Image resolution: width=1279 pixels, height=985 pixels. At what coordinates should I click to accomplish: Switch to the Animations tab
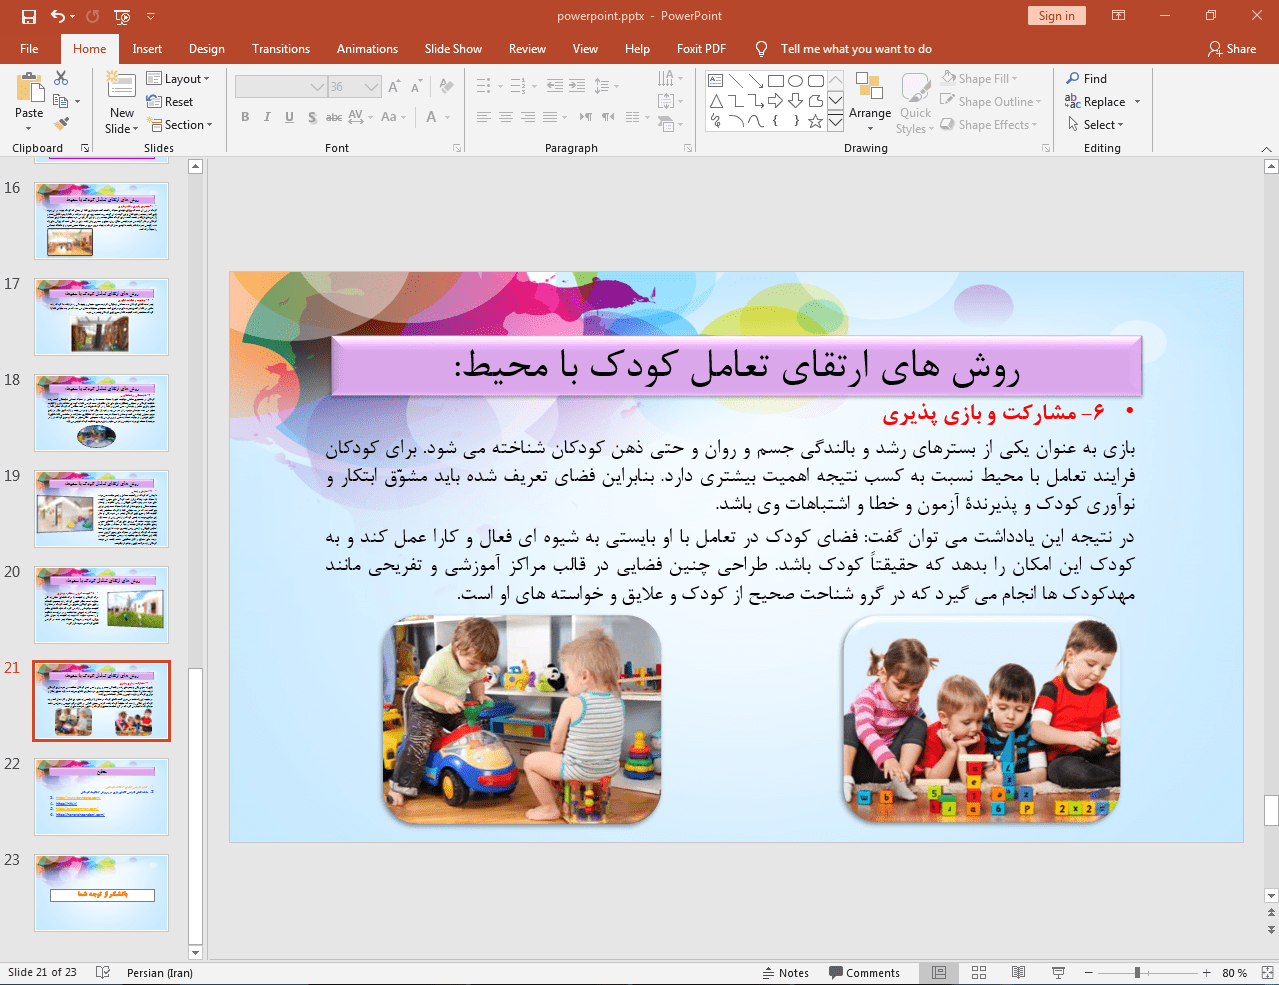coord(367,49)
